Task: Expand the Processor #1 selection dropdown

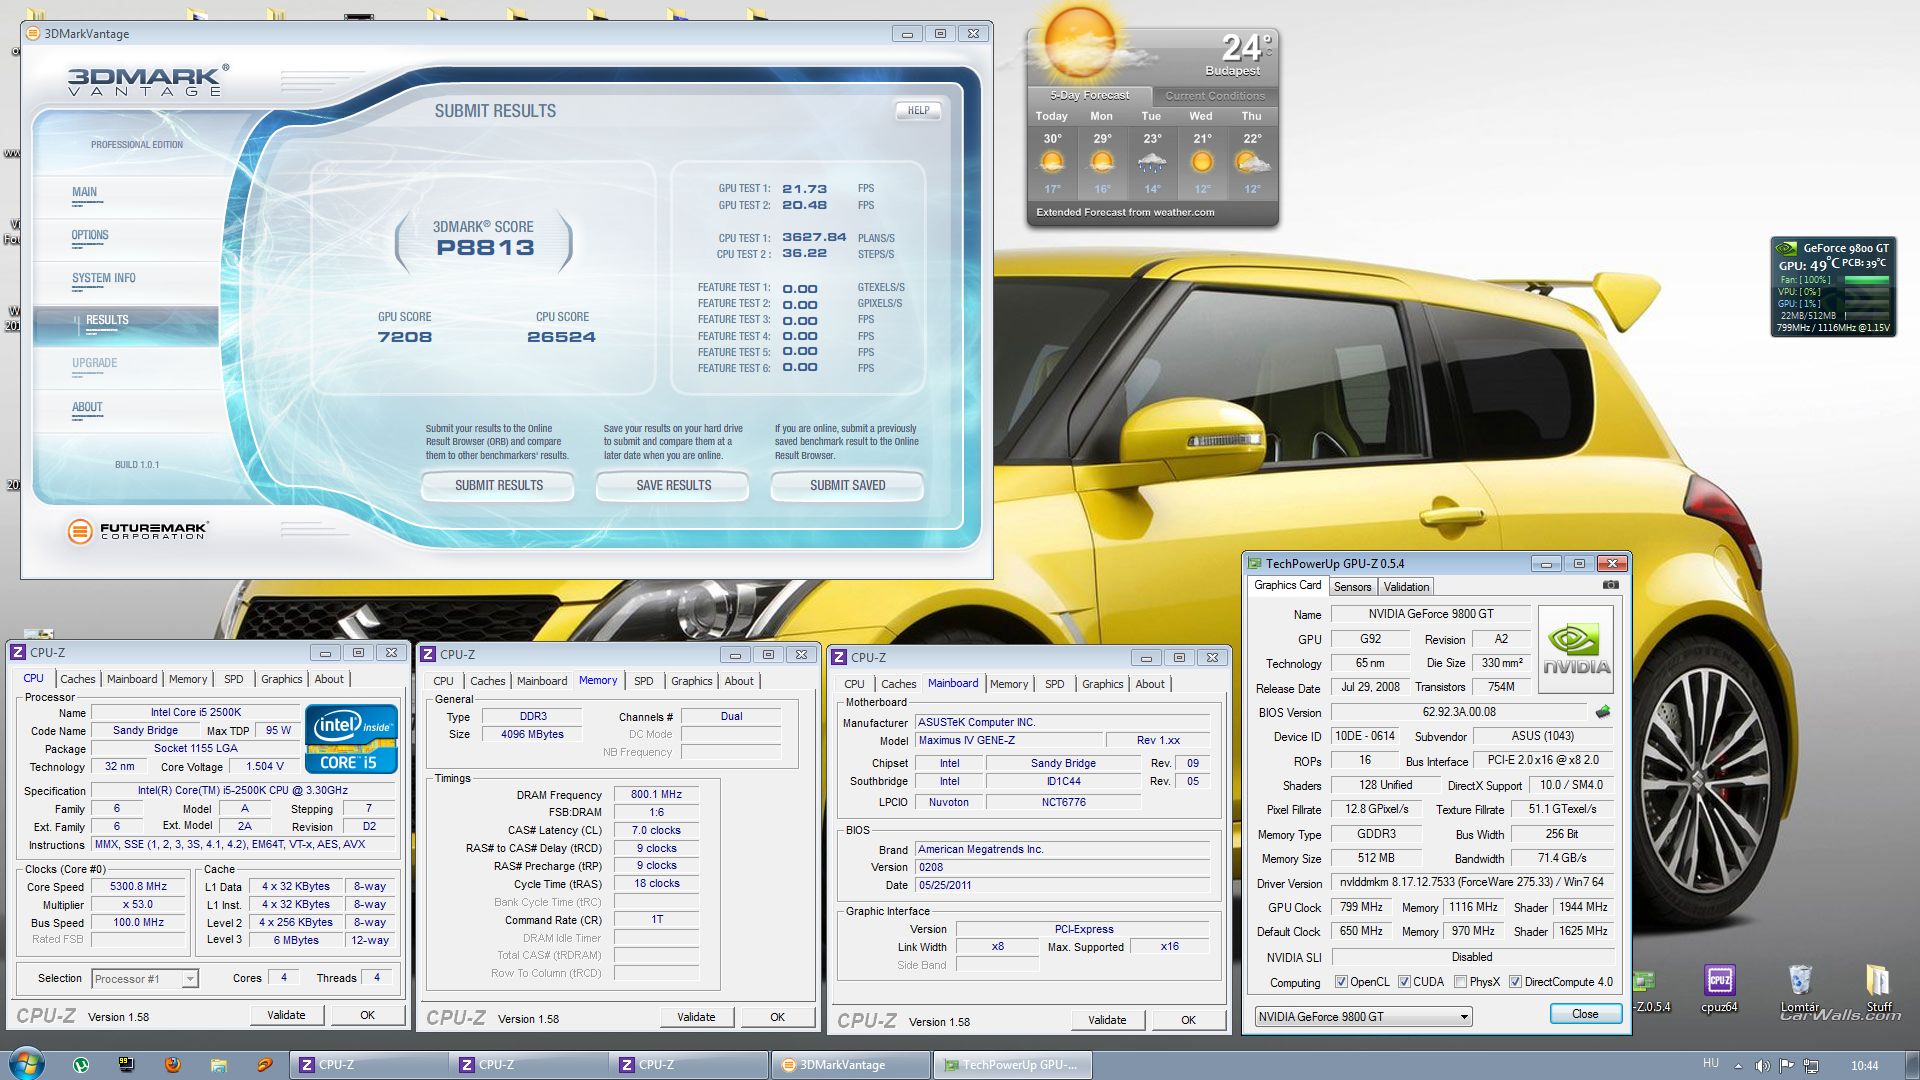Action: coord(189,979)
